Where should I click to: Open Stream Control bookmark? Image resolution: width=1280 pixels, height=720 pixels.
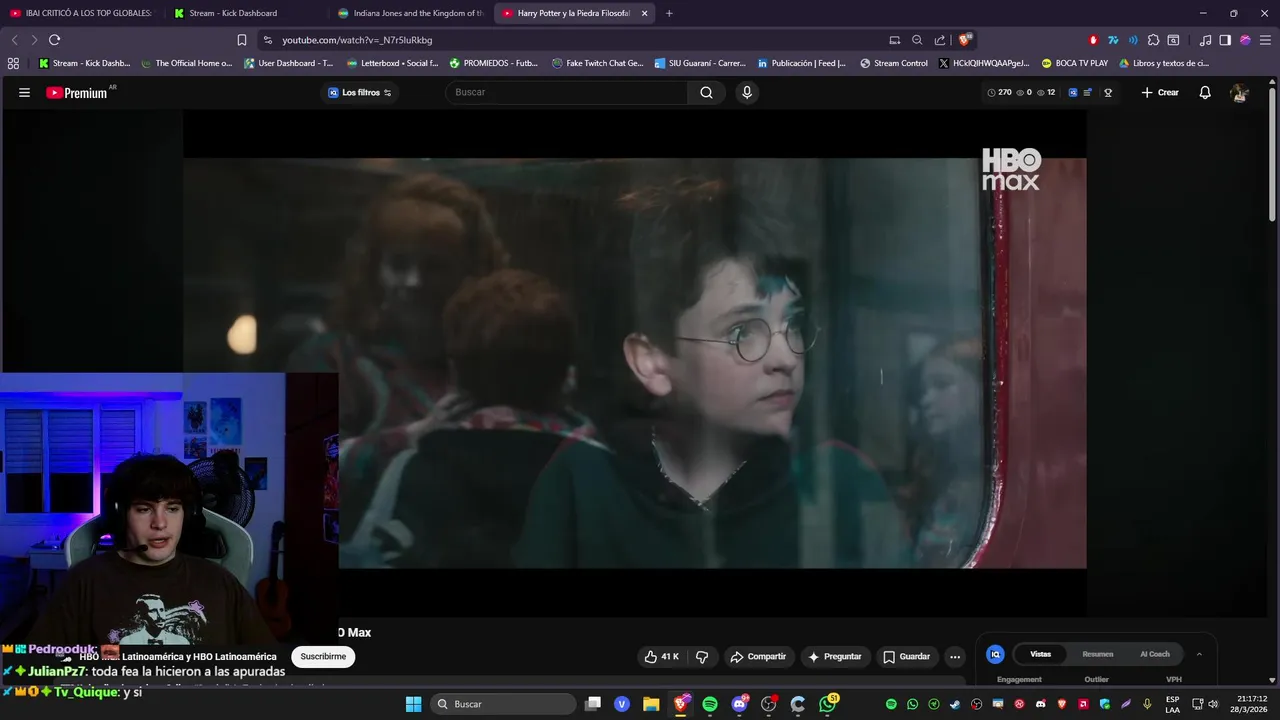coord(893,63)
